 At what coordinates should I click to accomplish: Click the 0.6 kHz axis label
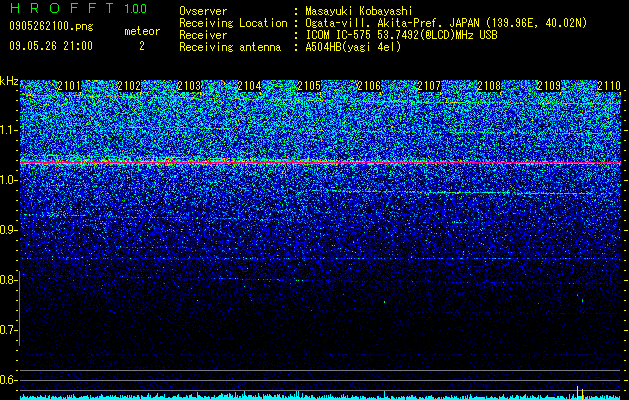point(9,380)
